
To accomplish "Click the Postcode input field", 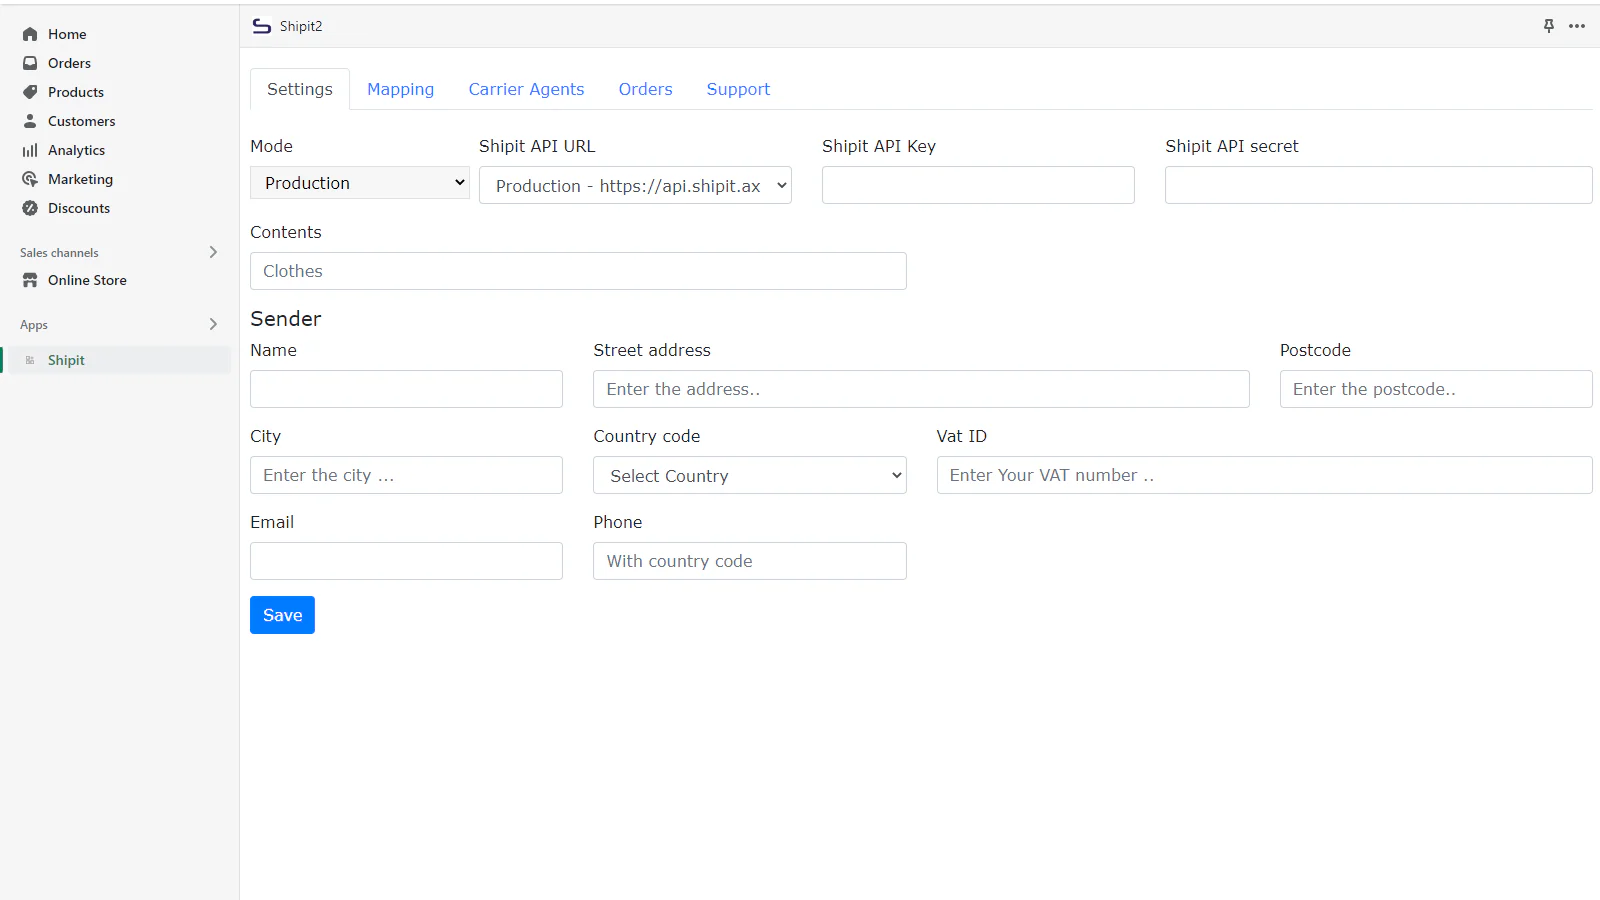I will click(1436, 389).
